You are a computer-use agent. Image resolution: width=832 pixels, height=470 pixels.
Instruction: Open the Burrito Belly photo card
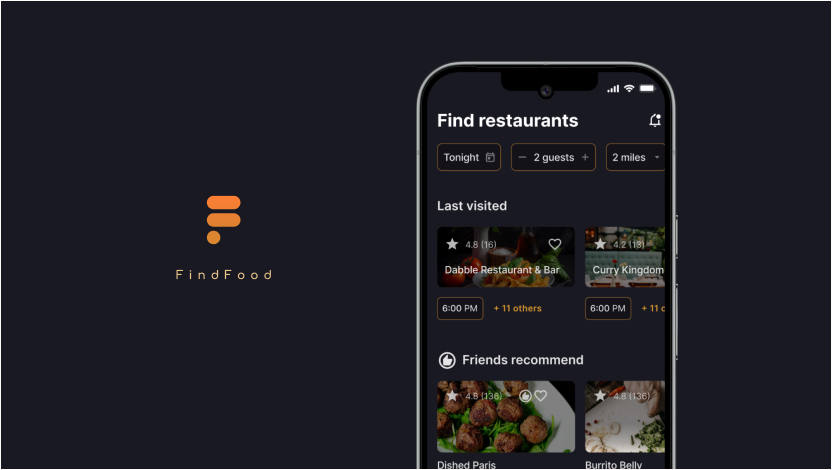point(625,416)
